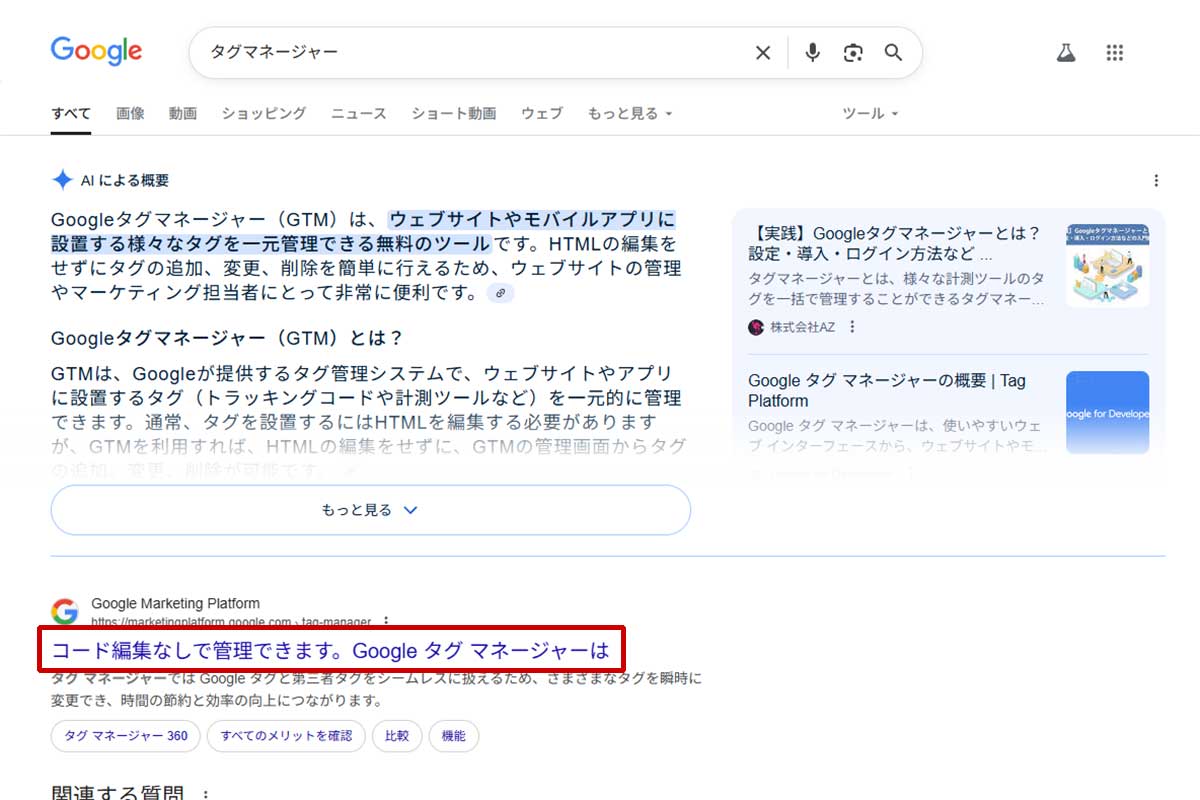The width and height of the screenshot is (1200, 800).
Task: Open three-dot menu beside marketingplatform URL
Action: point(387,621)
